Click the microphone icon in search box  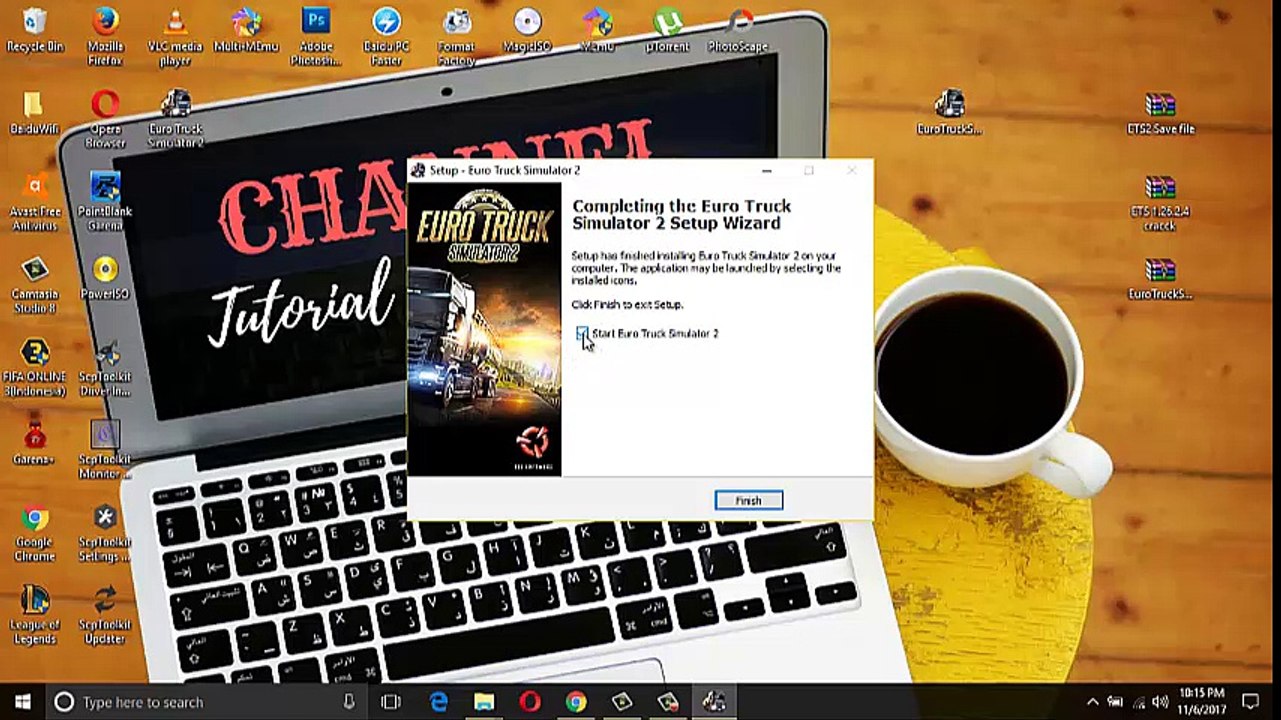click(349, 702)
